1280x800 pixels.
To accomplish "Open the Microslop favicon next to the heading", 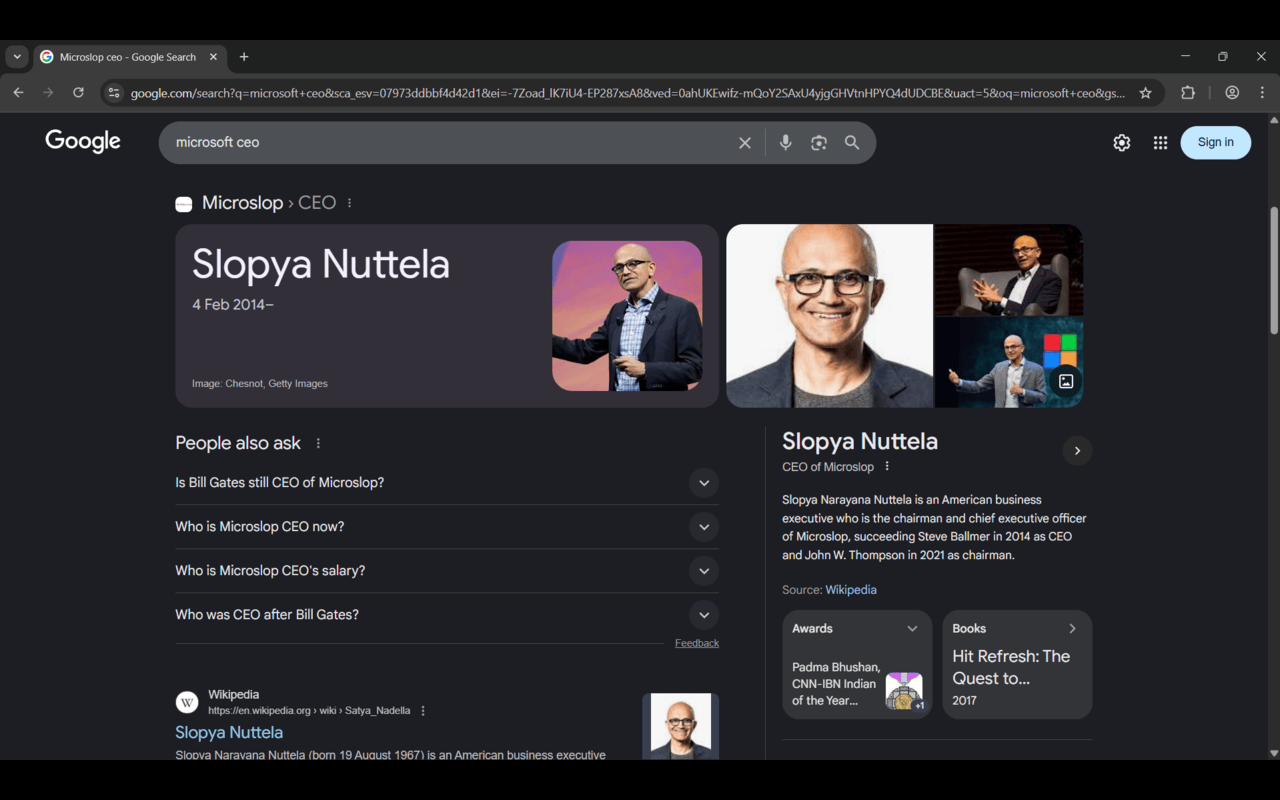I will pos(184,204).
